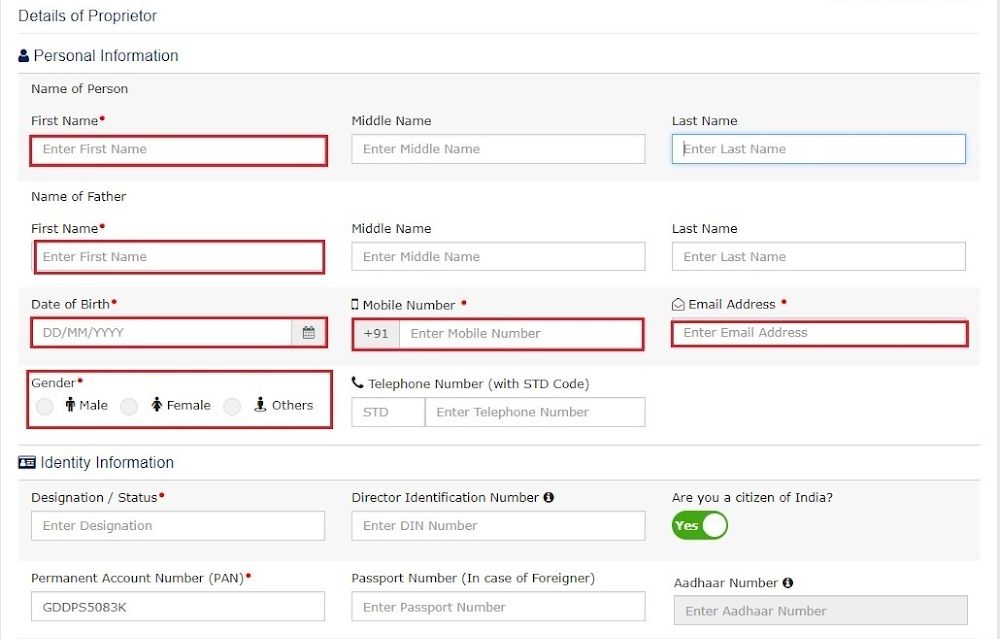1000x639 pixels.
Task: Click the Aadhaar Number info icon
Action: point(788,583)
